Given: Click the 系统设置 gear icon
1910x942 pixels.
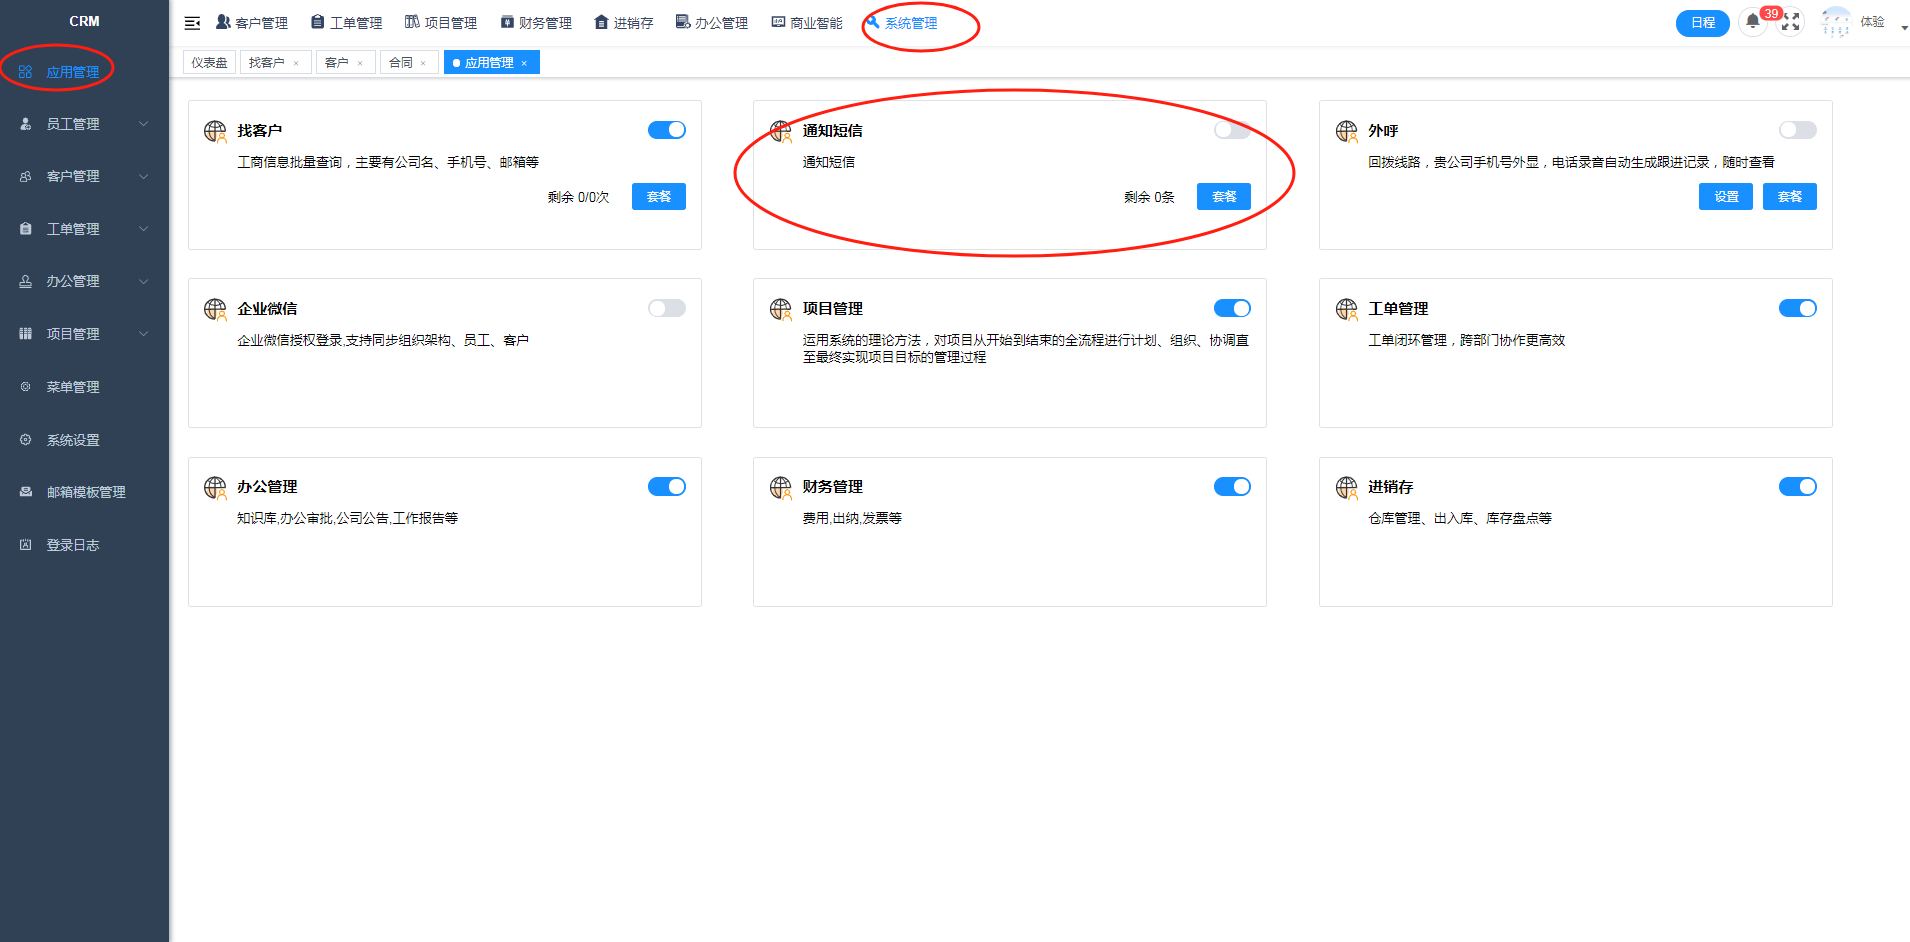Looking at the screenshot, I should (x=26, y=440).
